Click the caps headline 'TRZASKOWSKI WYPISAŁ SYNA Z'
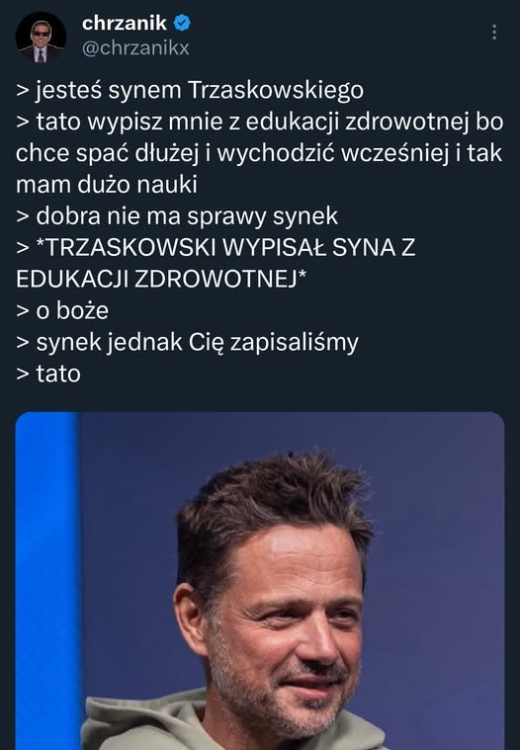Viewport: 520px width, 750px height. 226,248
